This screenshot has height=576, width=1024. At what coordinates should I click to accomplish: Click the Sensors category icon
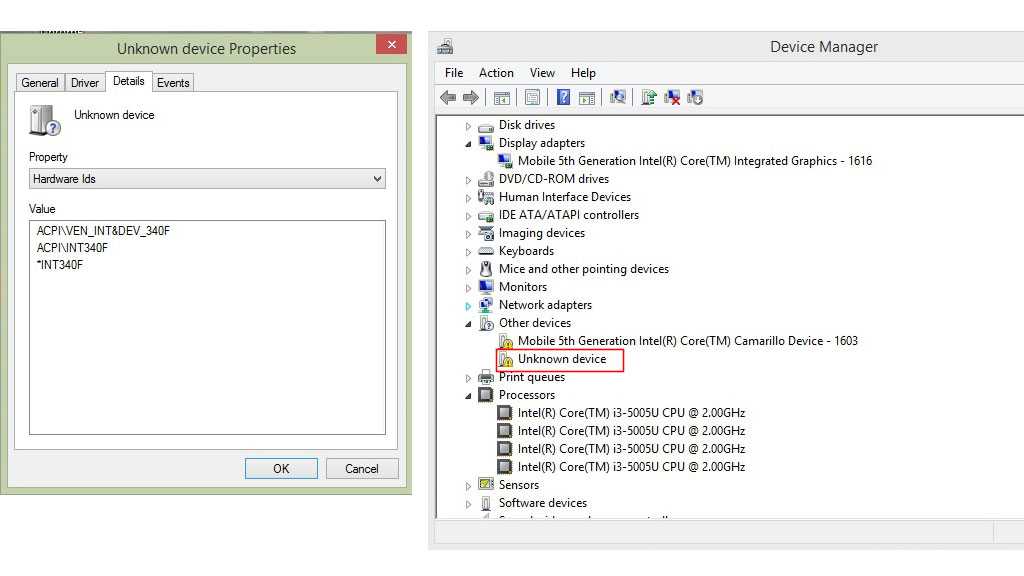click(x=485, y=485)
